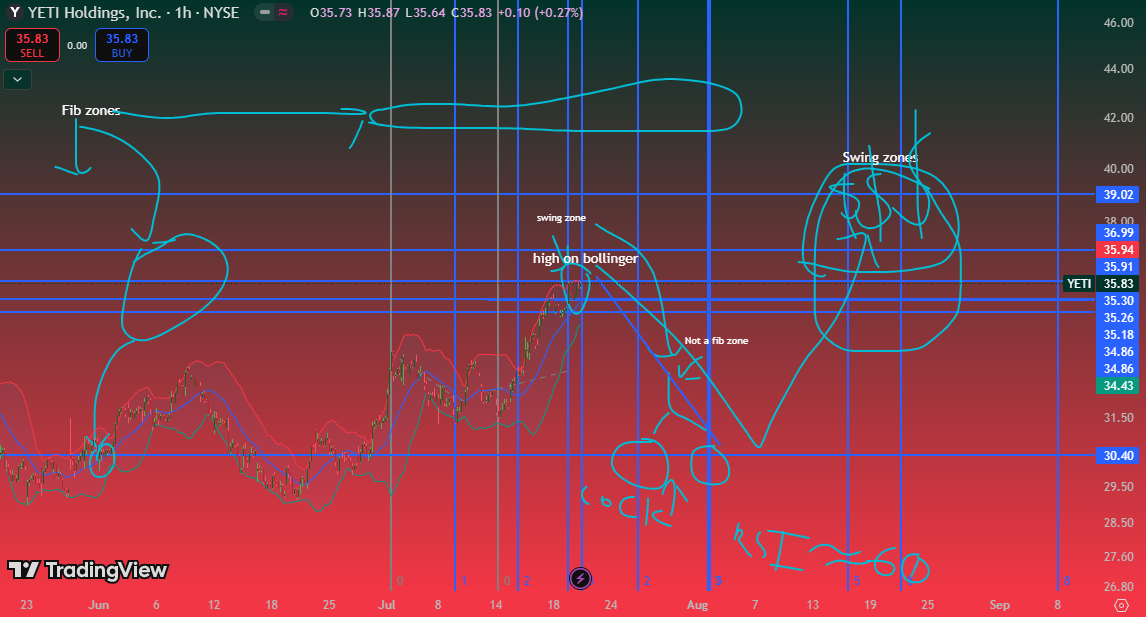Click the blue 35.83 BUY button
This screenshot has width=1146, height=617.
click(x=122, y=45)
